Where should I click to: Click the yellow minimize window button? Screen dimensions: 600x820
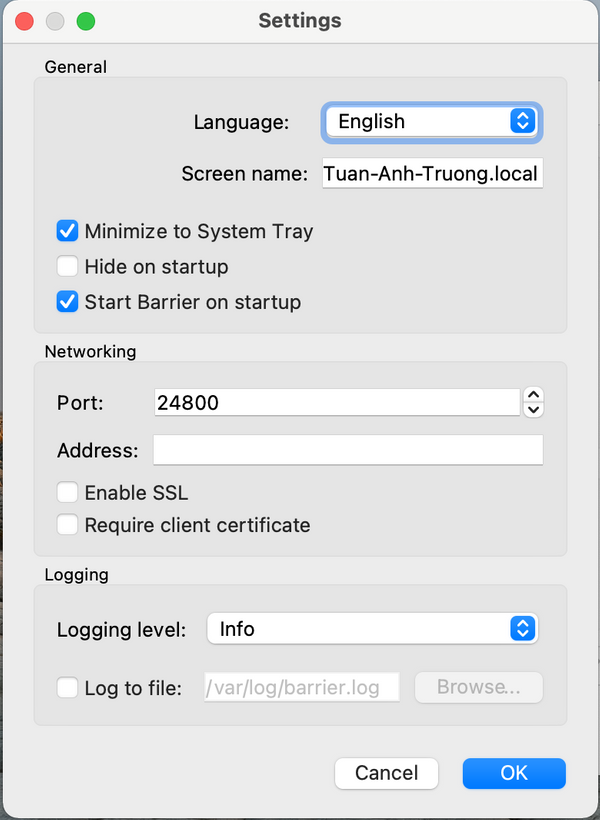pos(55,21)
